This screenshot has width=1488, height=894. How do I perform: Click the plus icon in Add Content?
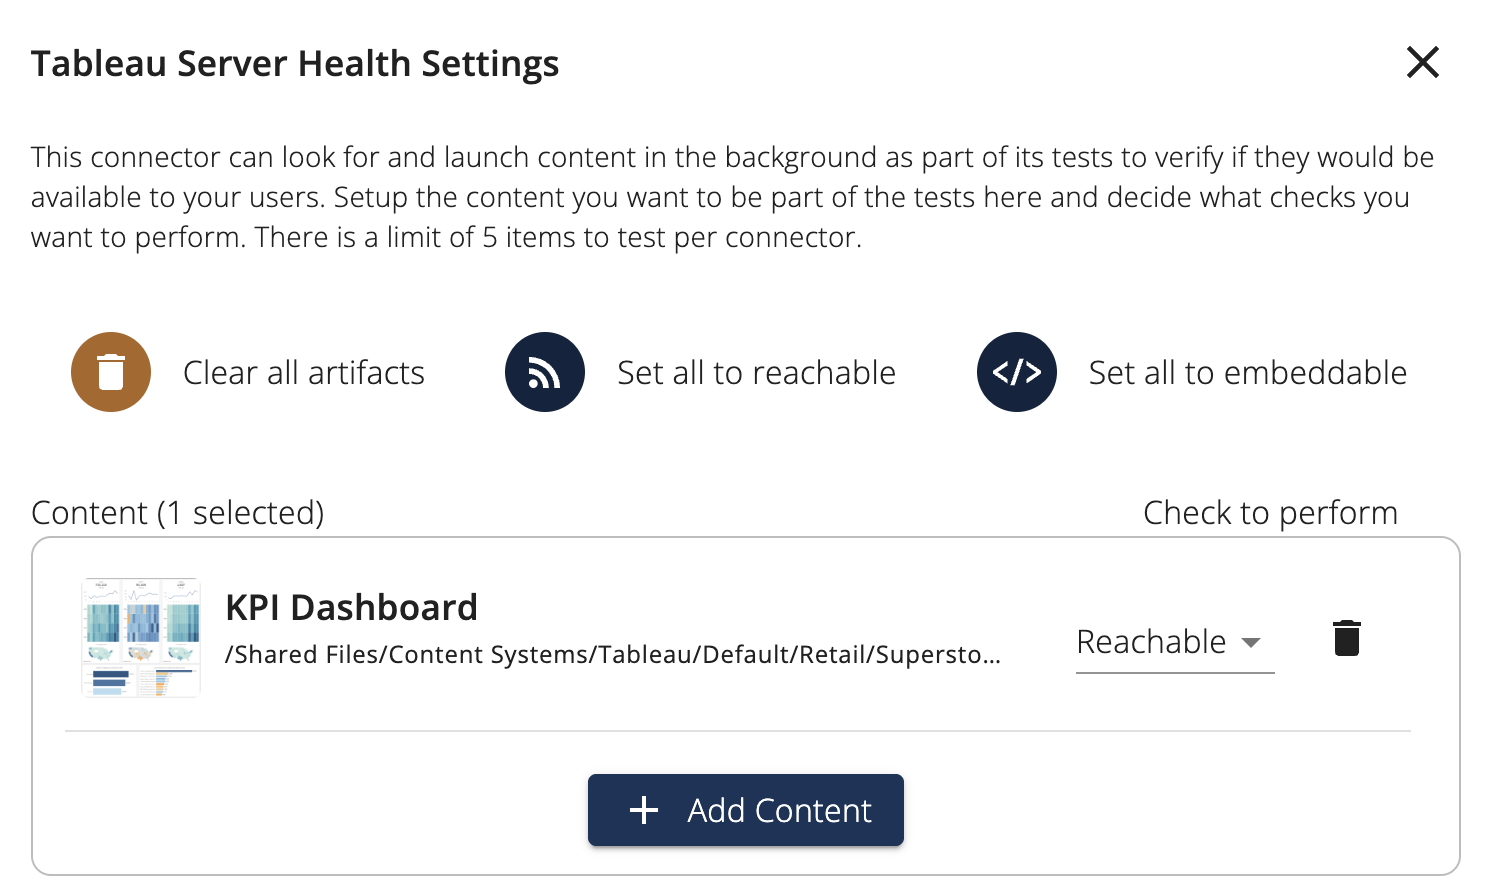(x=644, y=810)
